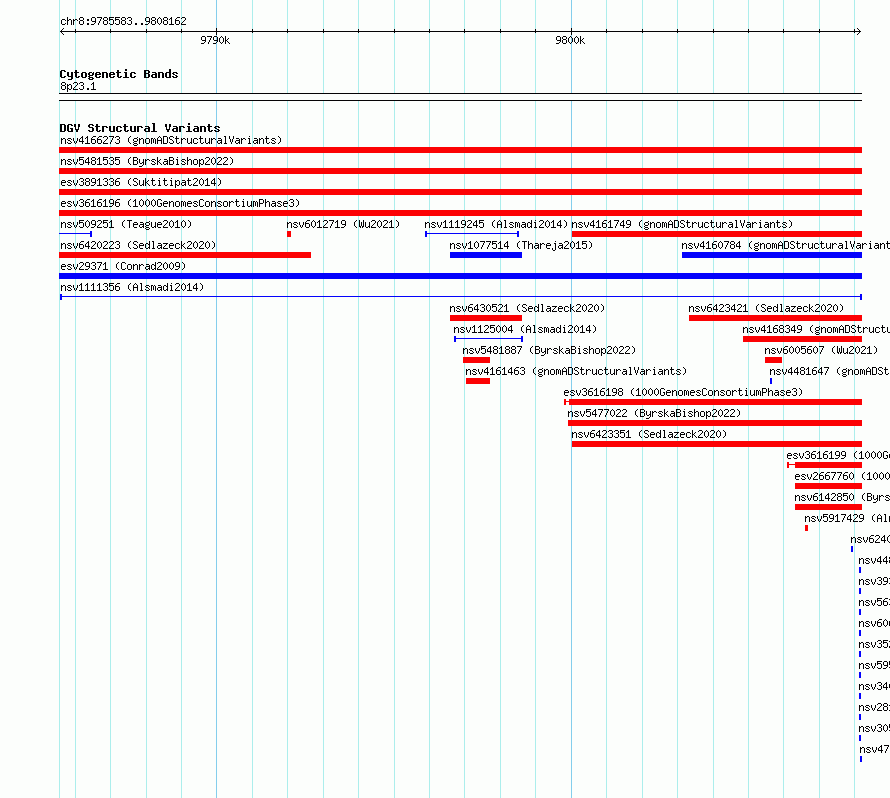Open the nsv5481887 (ByrskaBishop2022) label

tap(549, 350)
